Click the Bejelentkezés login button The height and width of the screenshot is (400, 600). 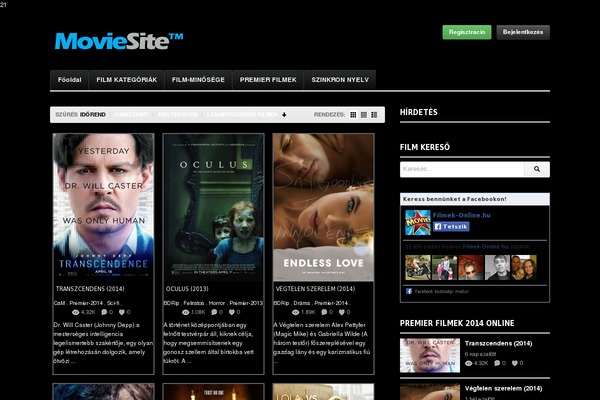[523, 32]
